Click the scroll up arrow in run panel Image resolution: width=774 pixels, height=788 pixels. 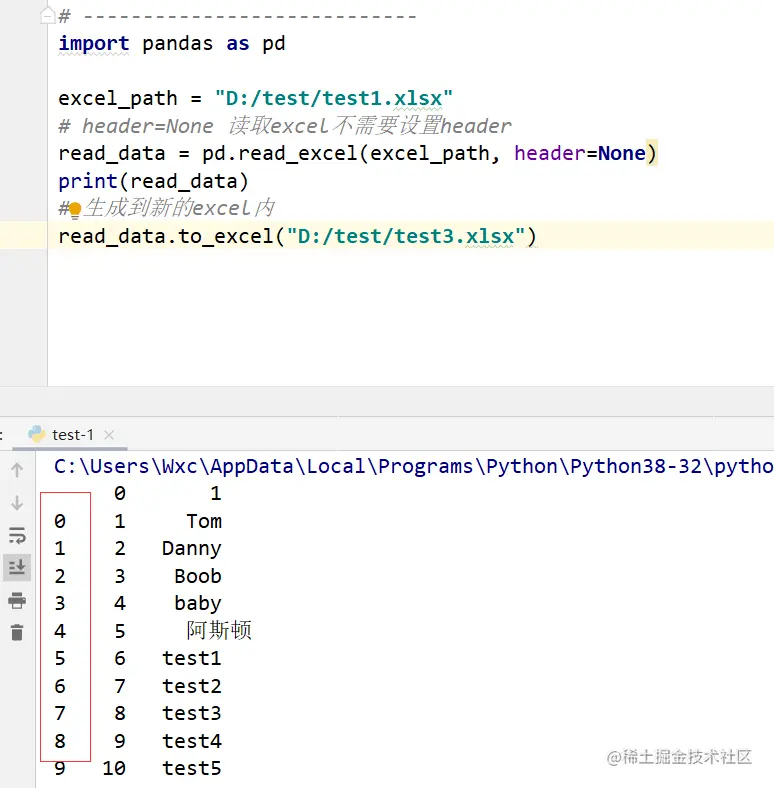(17, 470)
